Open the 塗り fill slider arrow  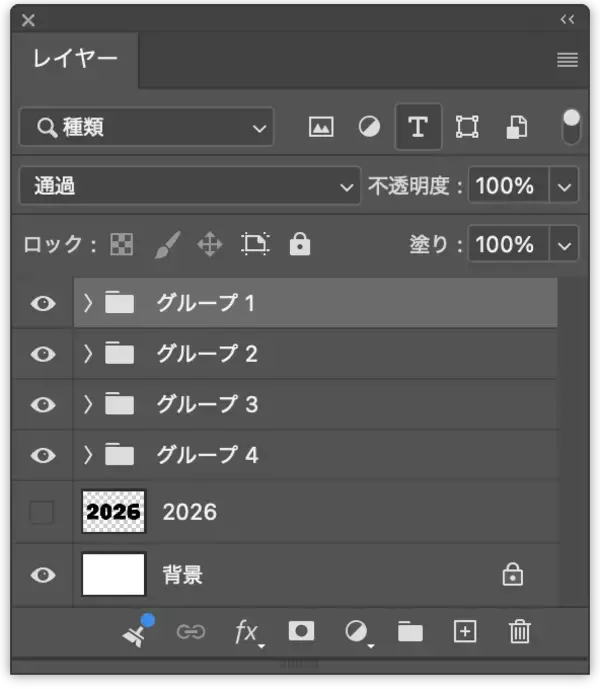click(564, 245)
